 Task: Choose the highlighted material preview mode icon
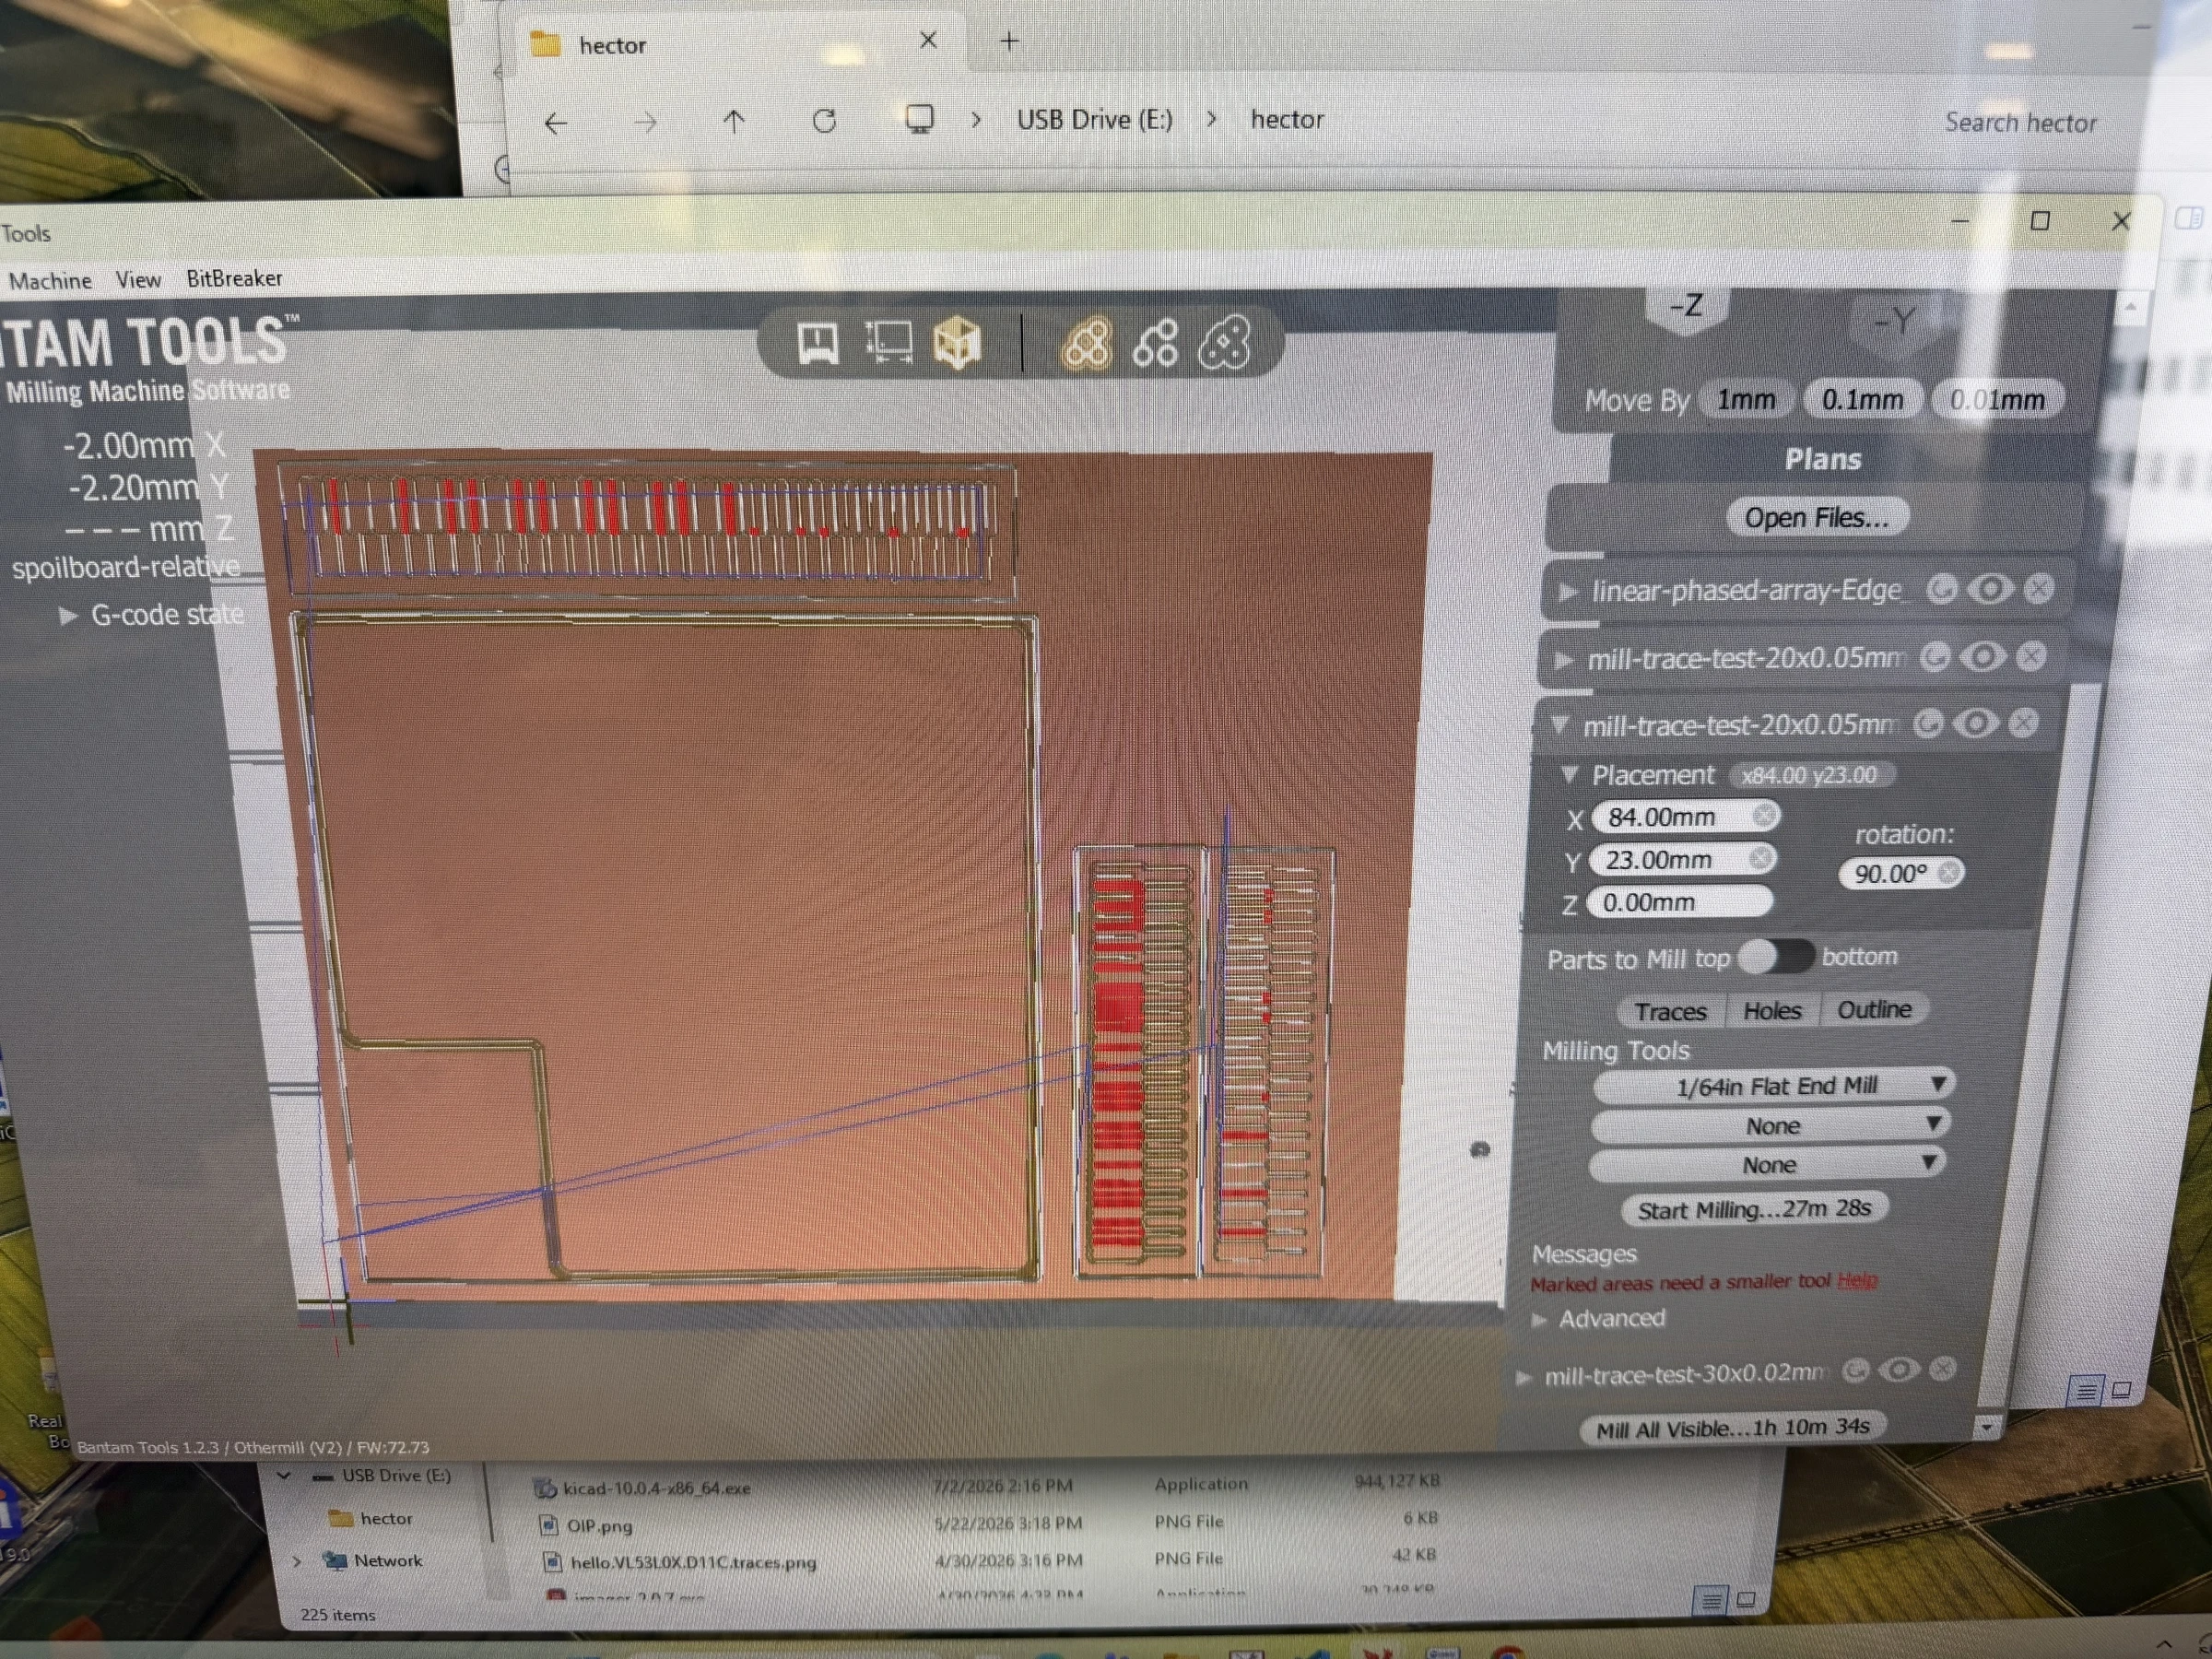[x=1086, y=344]
